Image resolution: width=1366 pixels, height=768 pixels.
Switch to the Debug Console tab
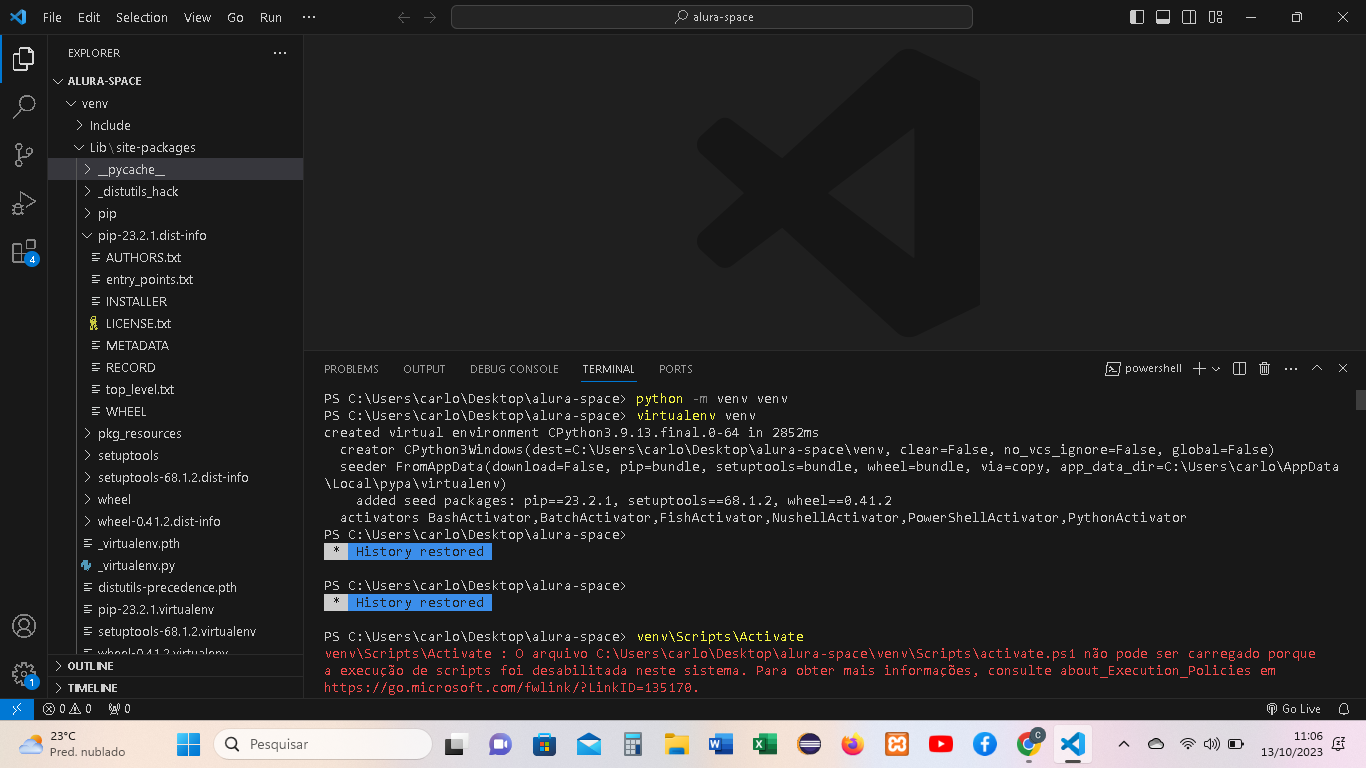[x=514, y=369]
